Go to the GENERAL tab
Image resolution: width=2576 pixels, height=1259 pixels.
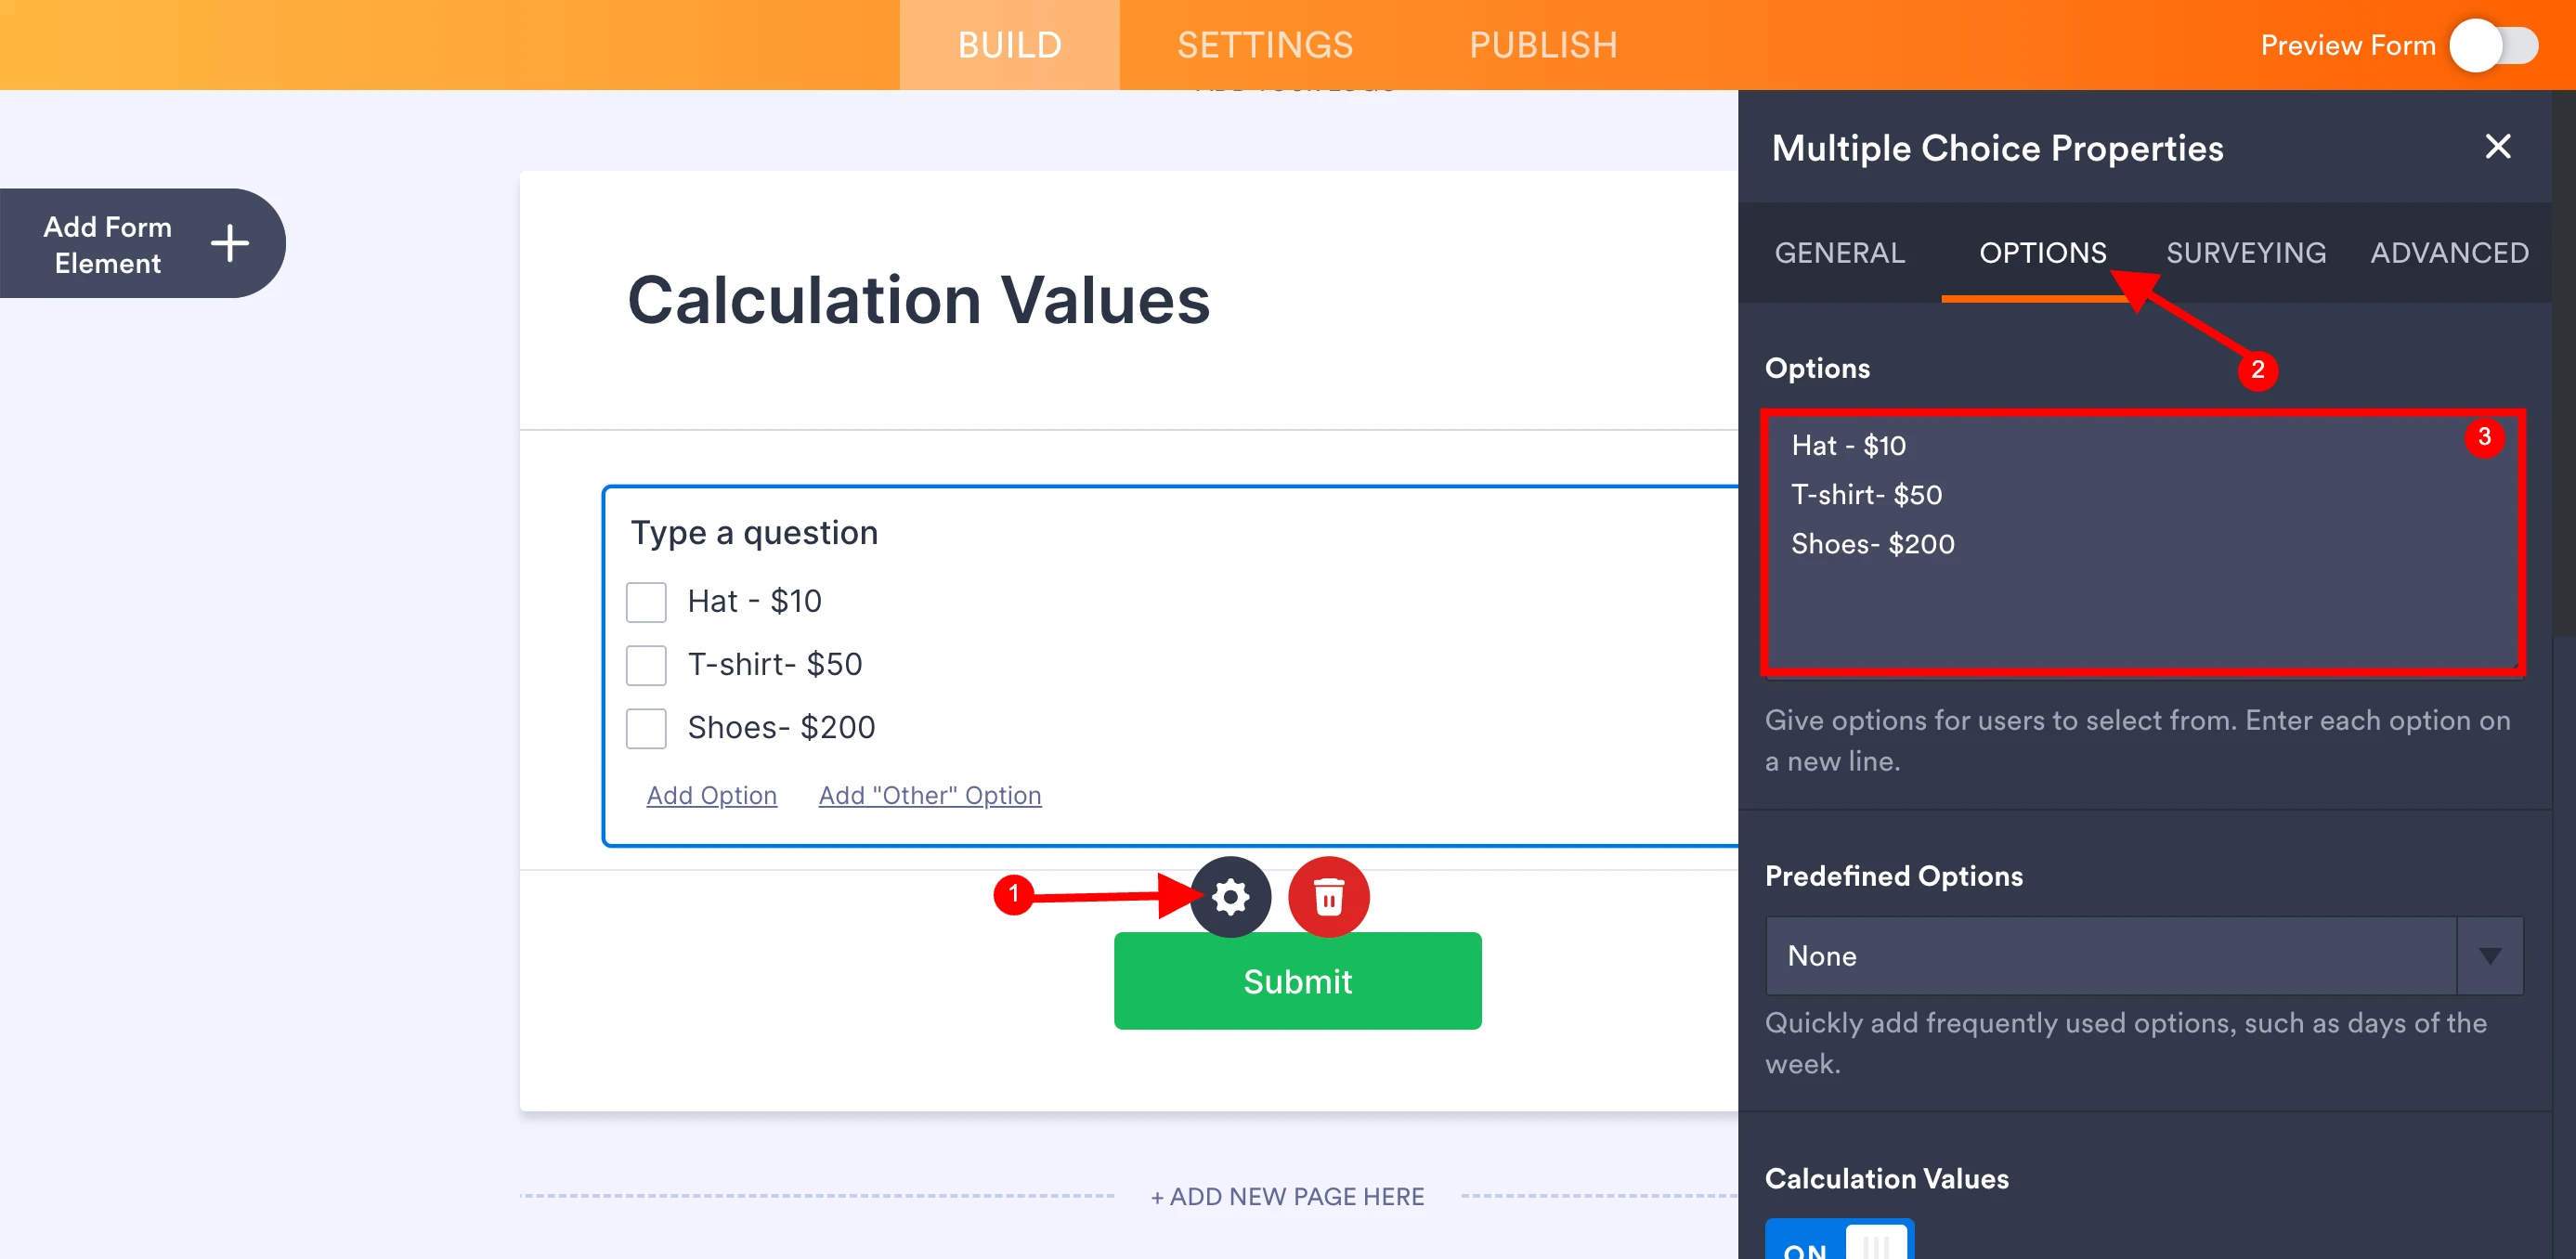click(1840, 252)
